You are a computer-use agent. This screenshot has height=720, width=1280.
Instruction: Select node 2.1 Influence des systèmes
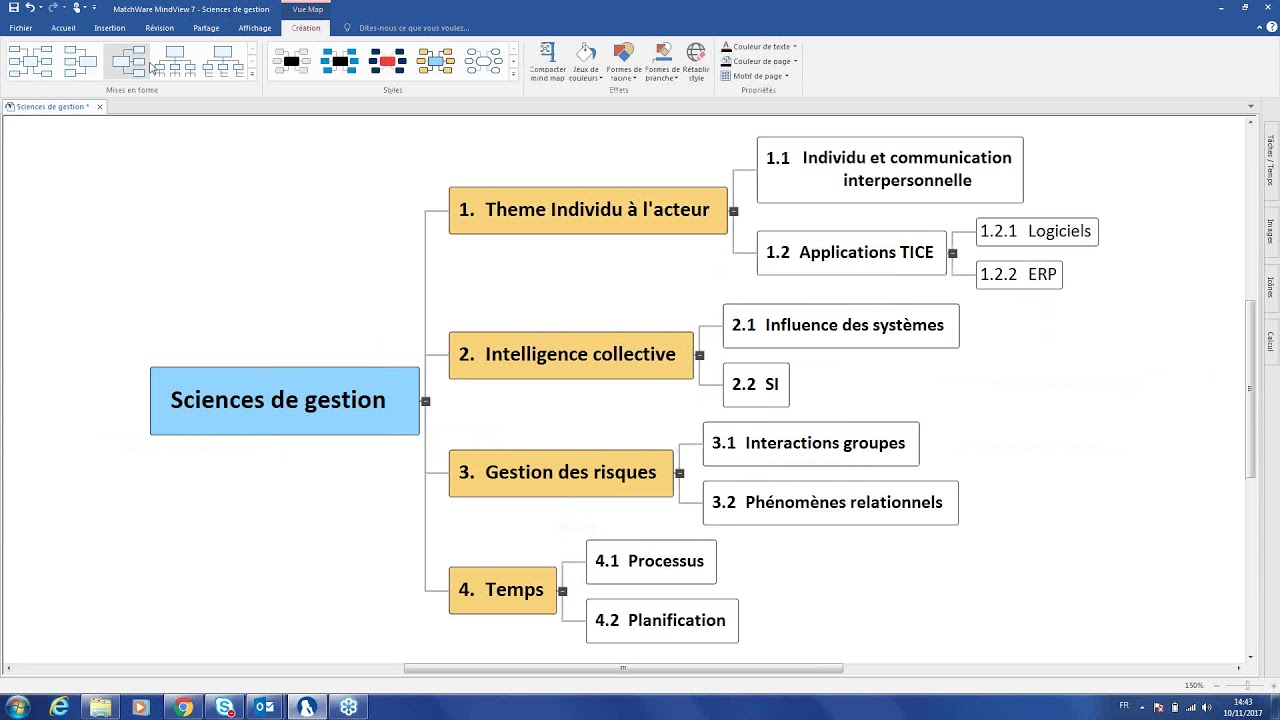coord(841,326)
